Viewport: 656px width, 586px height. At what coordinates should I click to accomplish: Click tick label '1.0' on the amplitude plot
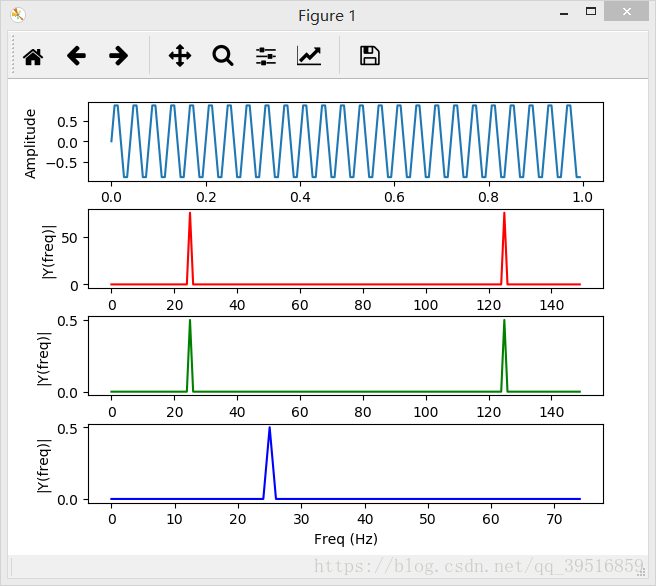click(582, 197)
